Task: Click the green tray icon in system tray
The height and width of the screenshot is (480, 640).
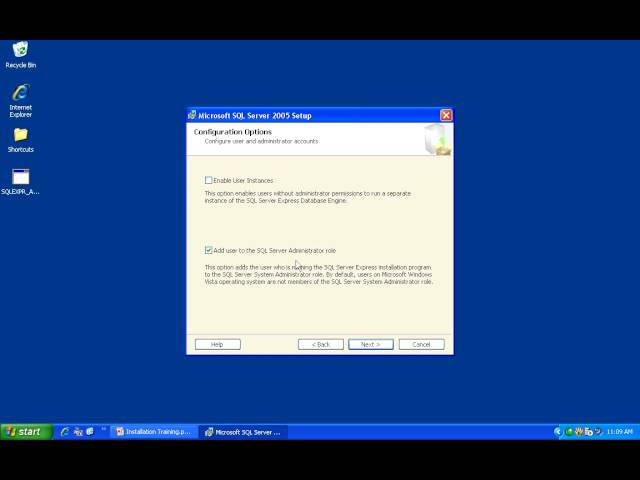Action: (x=569, y=431)
